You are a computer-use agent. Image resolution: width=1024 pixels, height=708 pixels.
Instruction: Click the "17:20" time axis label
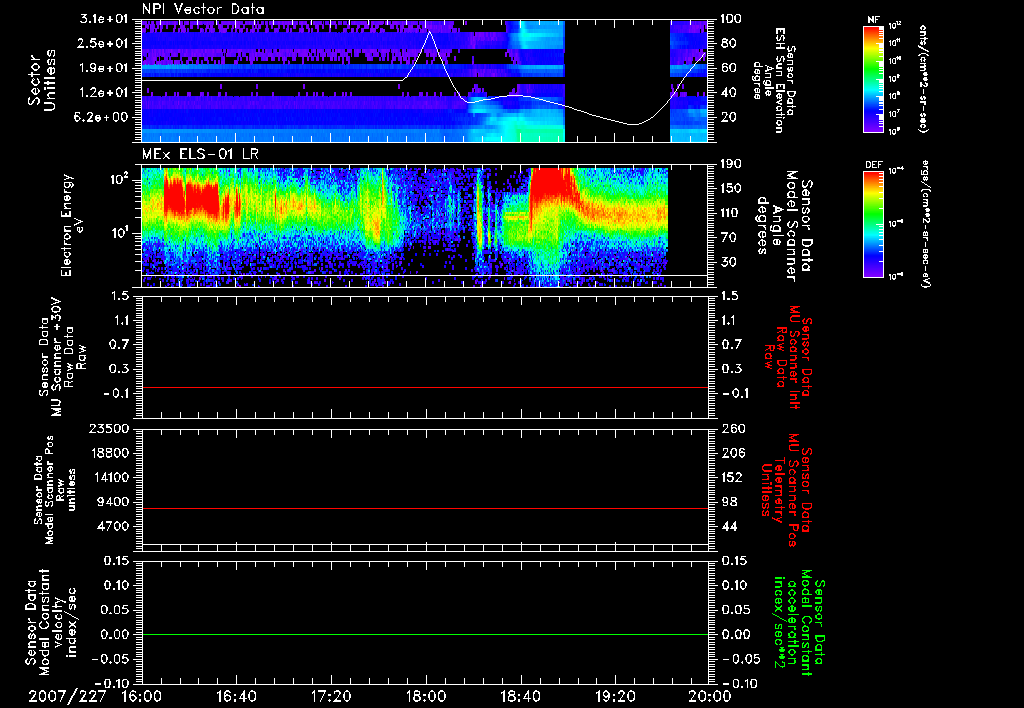331,696
